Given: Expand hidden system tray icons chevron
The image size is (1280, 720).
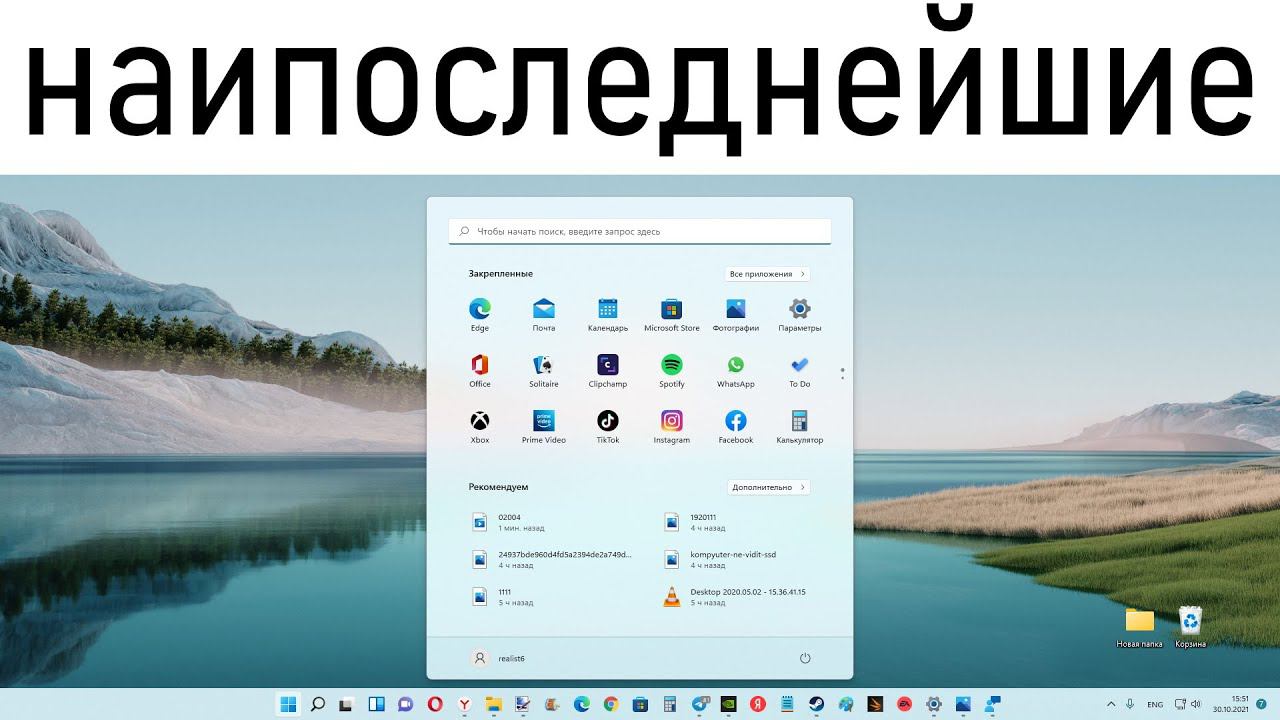Looking at the screenshot, I should (1110, 705).
